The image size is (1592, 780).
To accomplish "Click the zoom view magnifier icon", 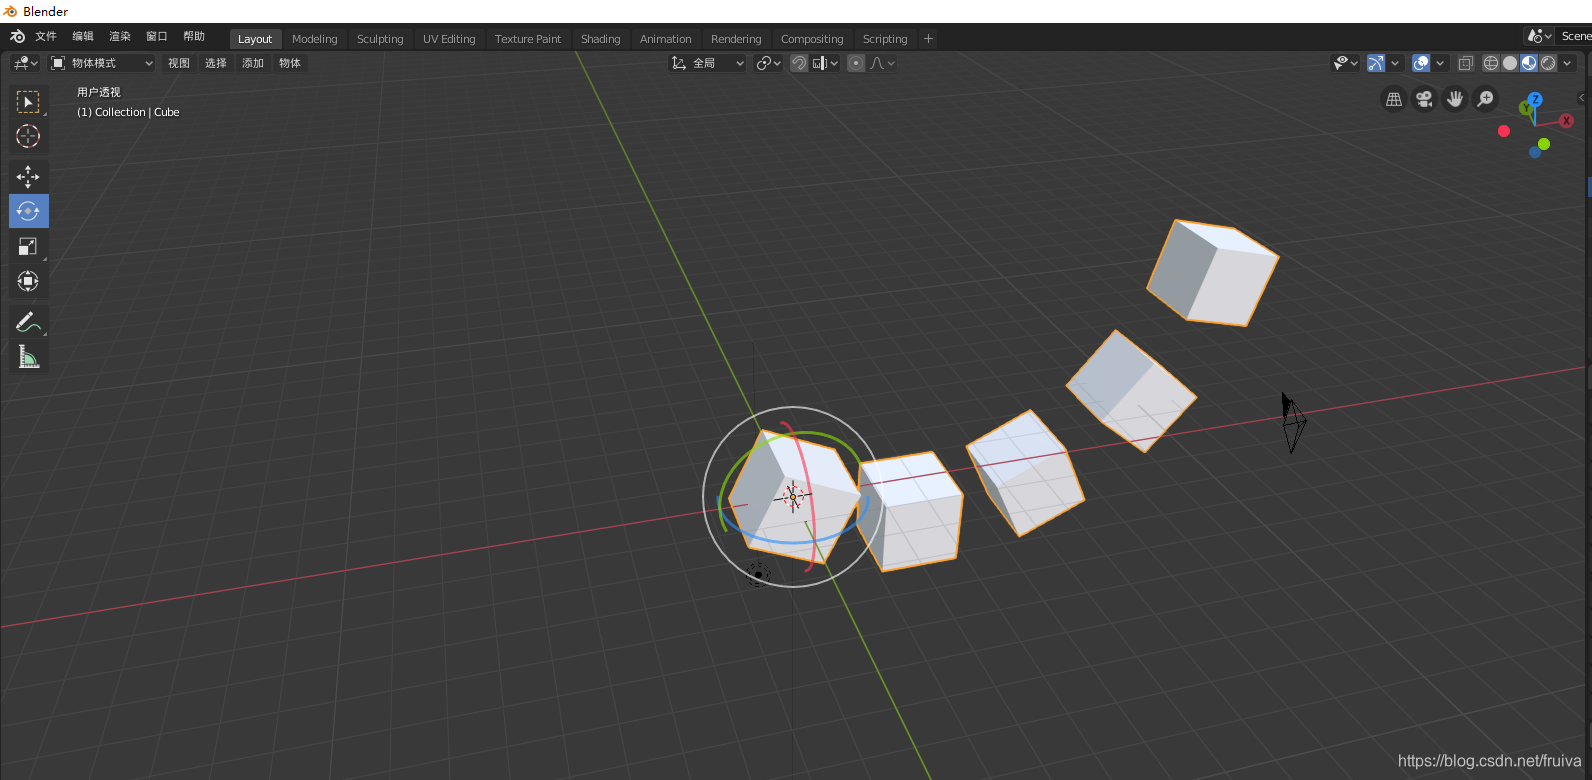I will point(1486,99).
